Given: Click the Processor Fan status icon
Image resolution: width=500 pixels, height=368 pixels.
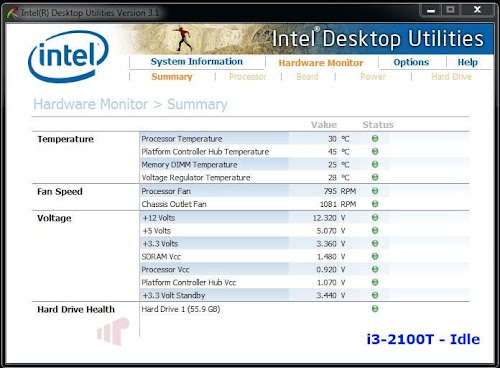Looking at the screenshot, I should (375, 191).
